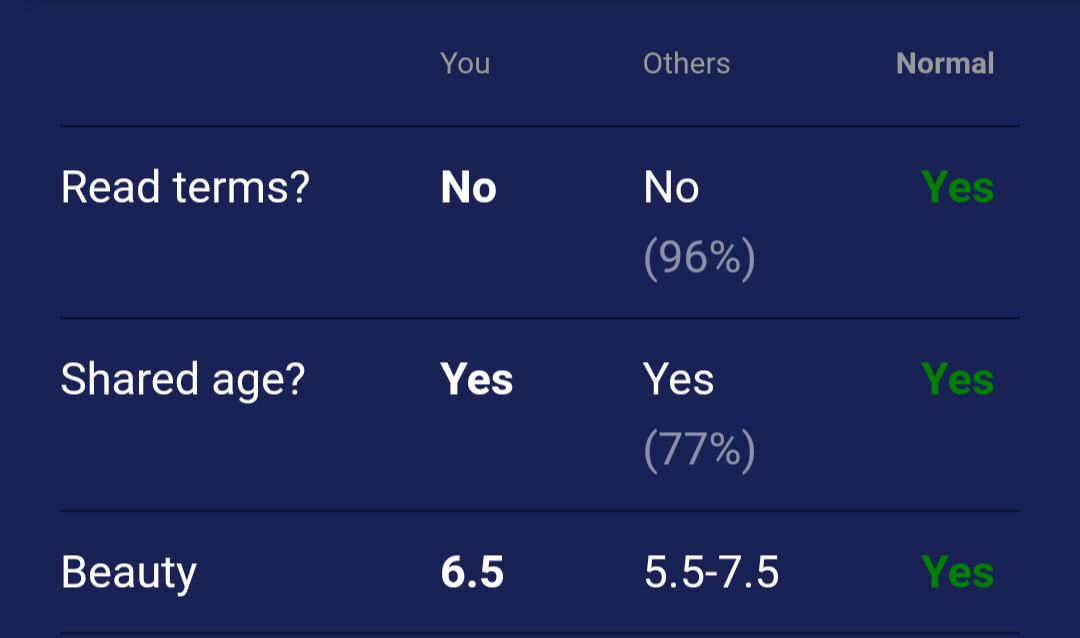This screenshot has height=638, width=1080.
Task: Click the "You" column header
Action: click(465, 64)
